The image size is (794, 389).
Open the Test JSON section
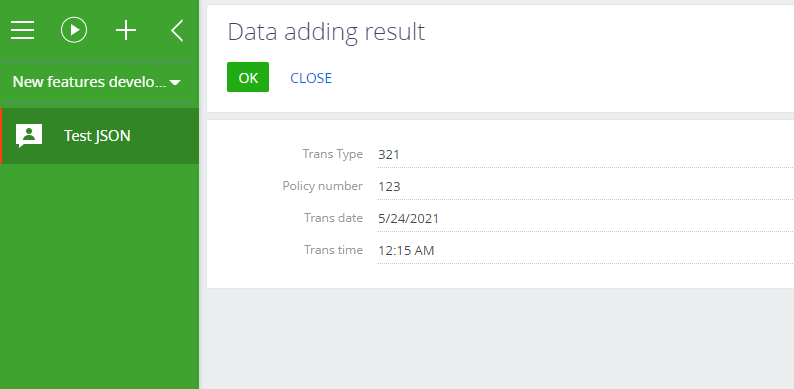point(99,136)
